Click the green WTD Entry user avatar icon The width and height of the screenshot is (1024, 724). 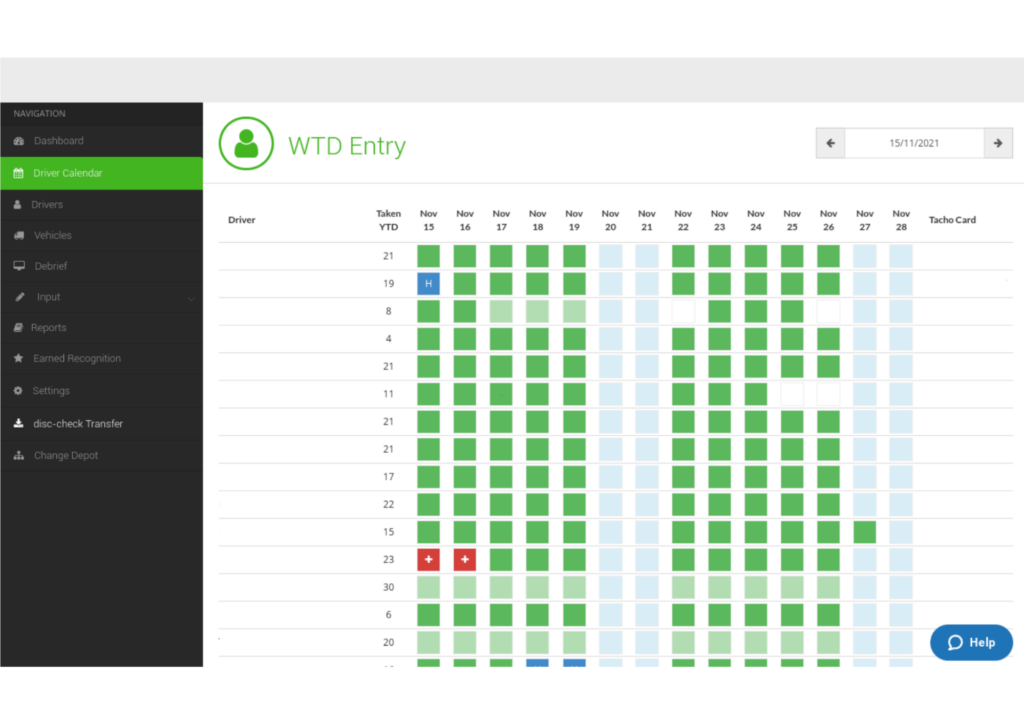click(246, 144)
